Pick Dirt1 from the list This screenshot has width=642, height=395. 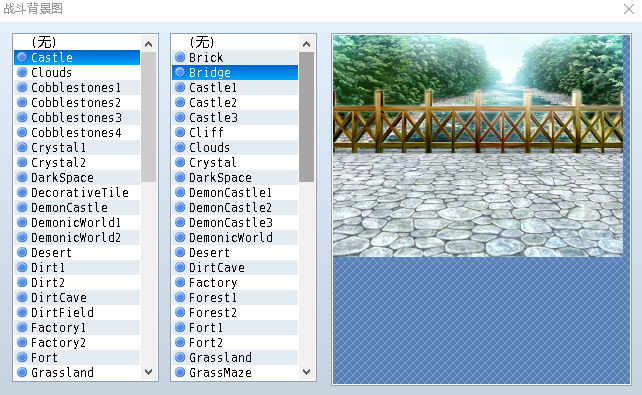(77, 268)
